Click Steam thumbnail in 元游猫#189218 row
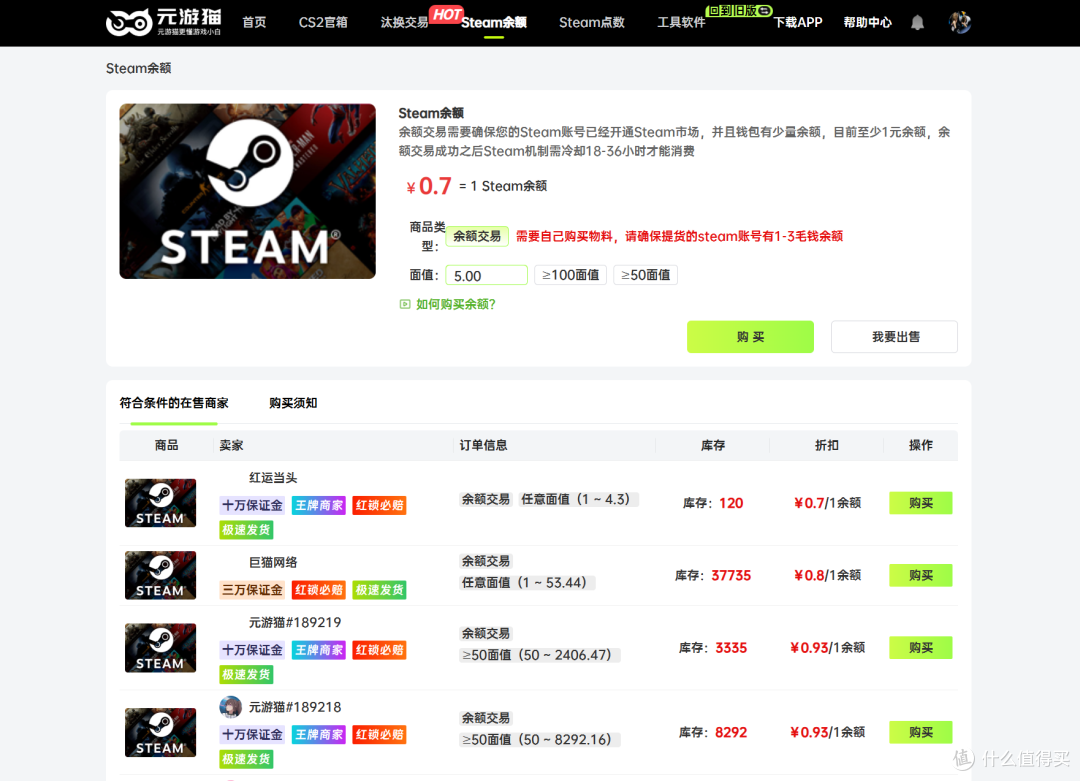Viewport: 1080px width, 781px height. coord(160,733)
